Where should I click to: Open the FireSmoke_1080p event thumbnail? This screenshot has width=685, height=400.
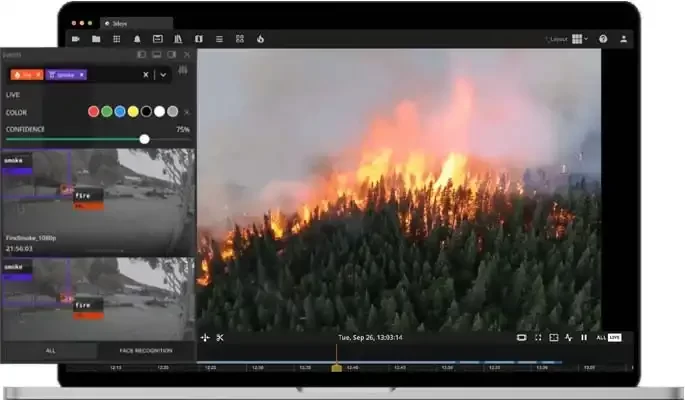tap(98, 202)
